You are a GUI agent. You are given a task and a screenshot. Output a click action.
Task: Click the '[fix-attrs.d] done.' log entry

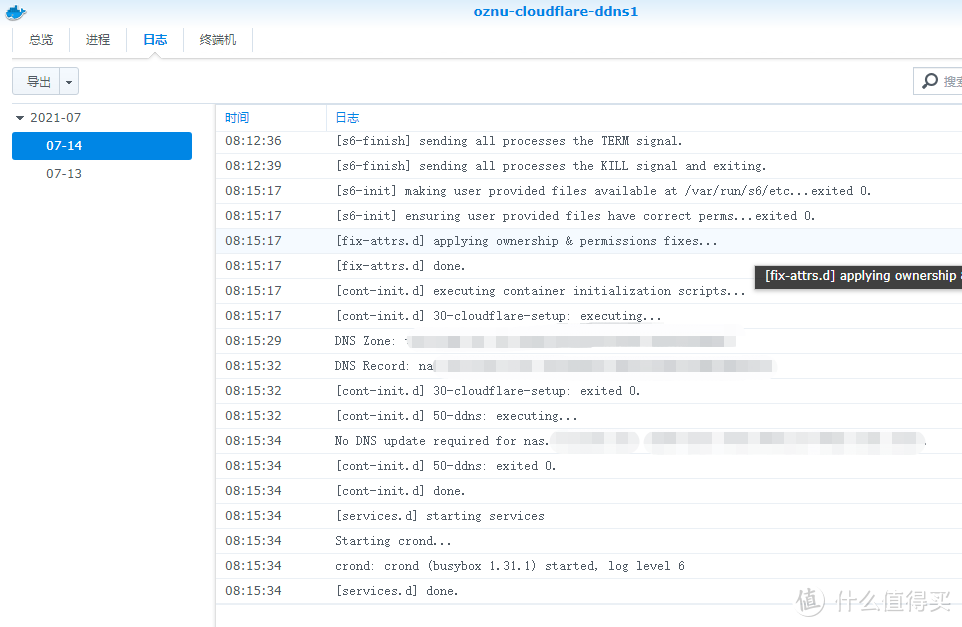tap(589, 266)
